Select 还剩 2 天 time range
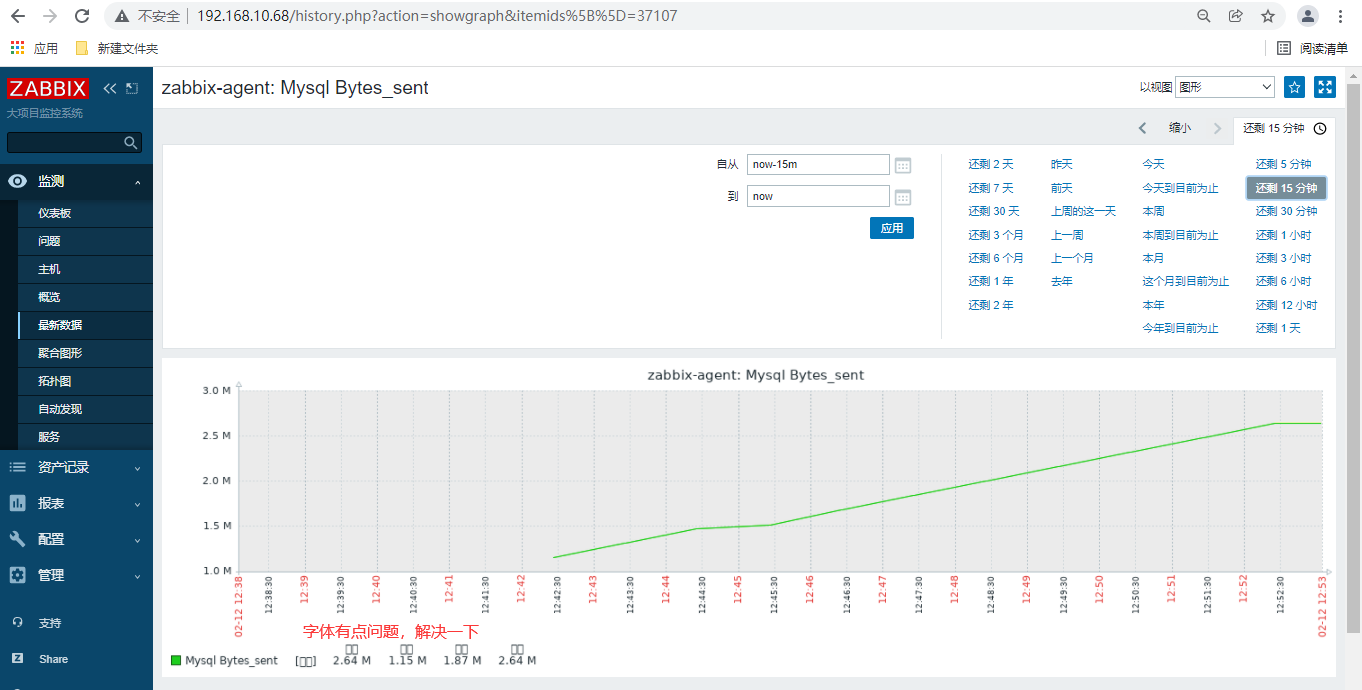The height and width of the screenshot is (690, 1362). point(990,164)
